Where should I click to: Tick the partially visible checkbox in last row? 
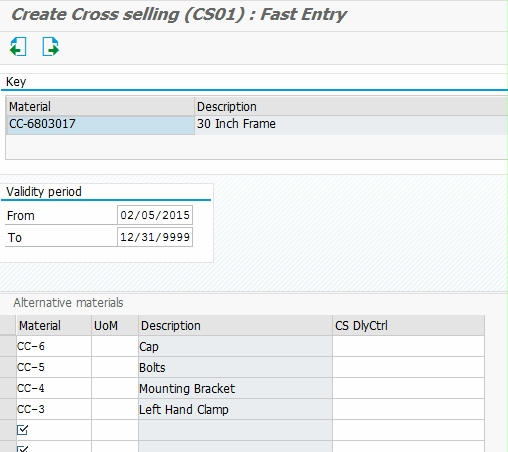point(22,449)
